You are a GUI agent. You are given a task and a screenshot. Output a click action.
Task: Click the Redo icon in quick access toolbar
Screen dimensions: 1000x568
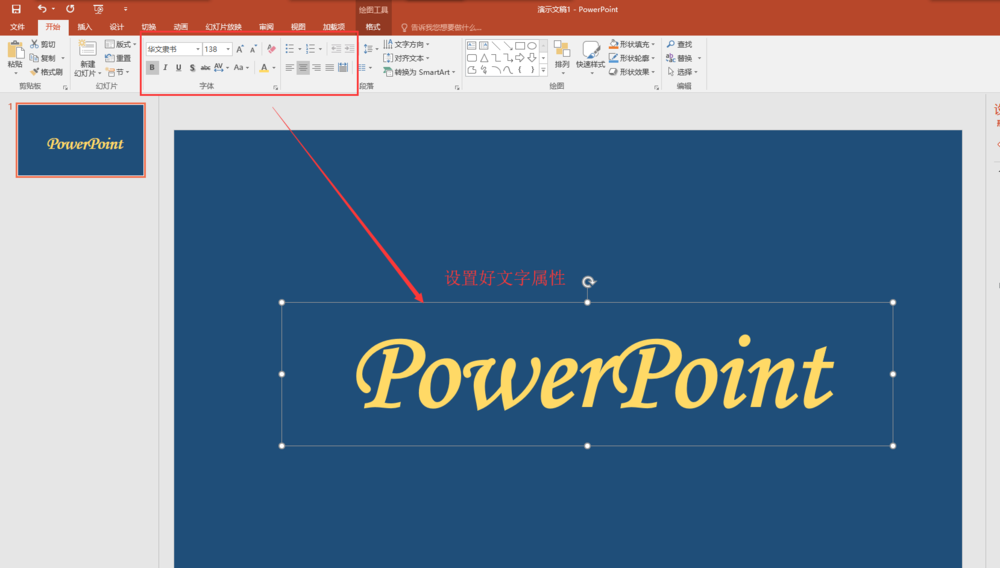pos(70,9)
